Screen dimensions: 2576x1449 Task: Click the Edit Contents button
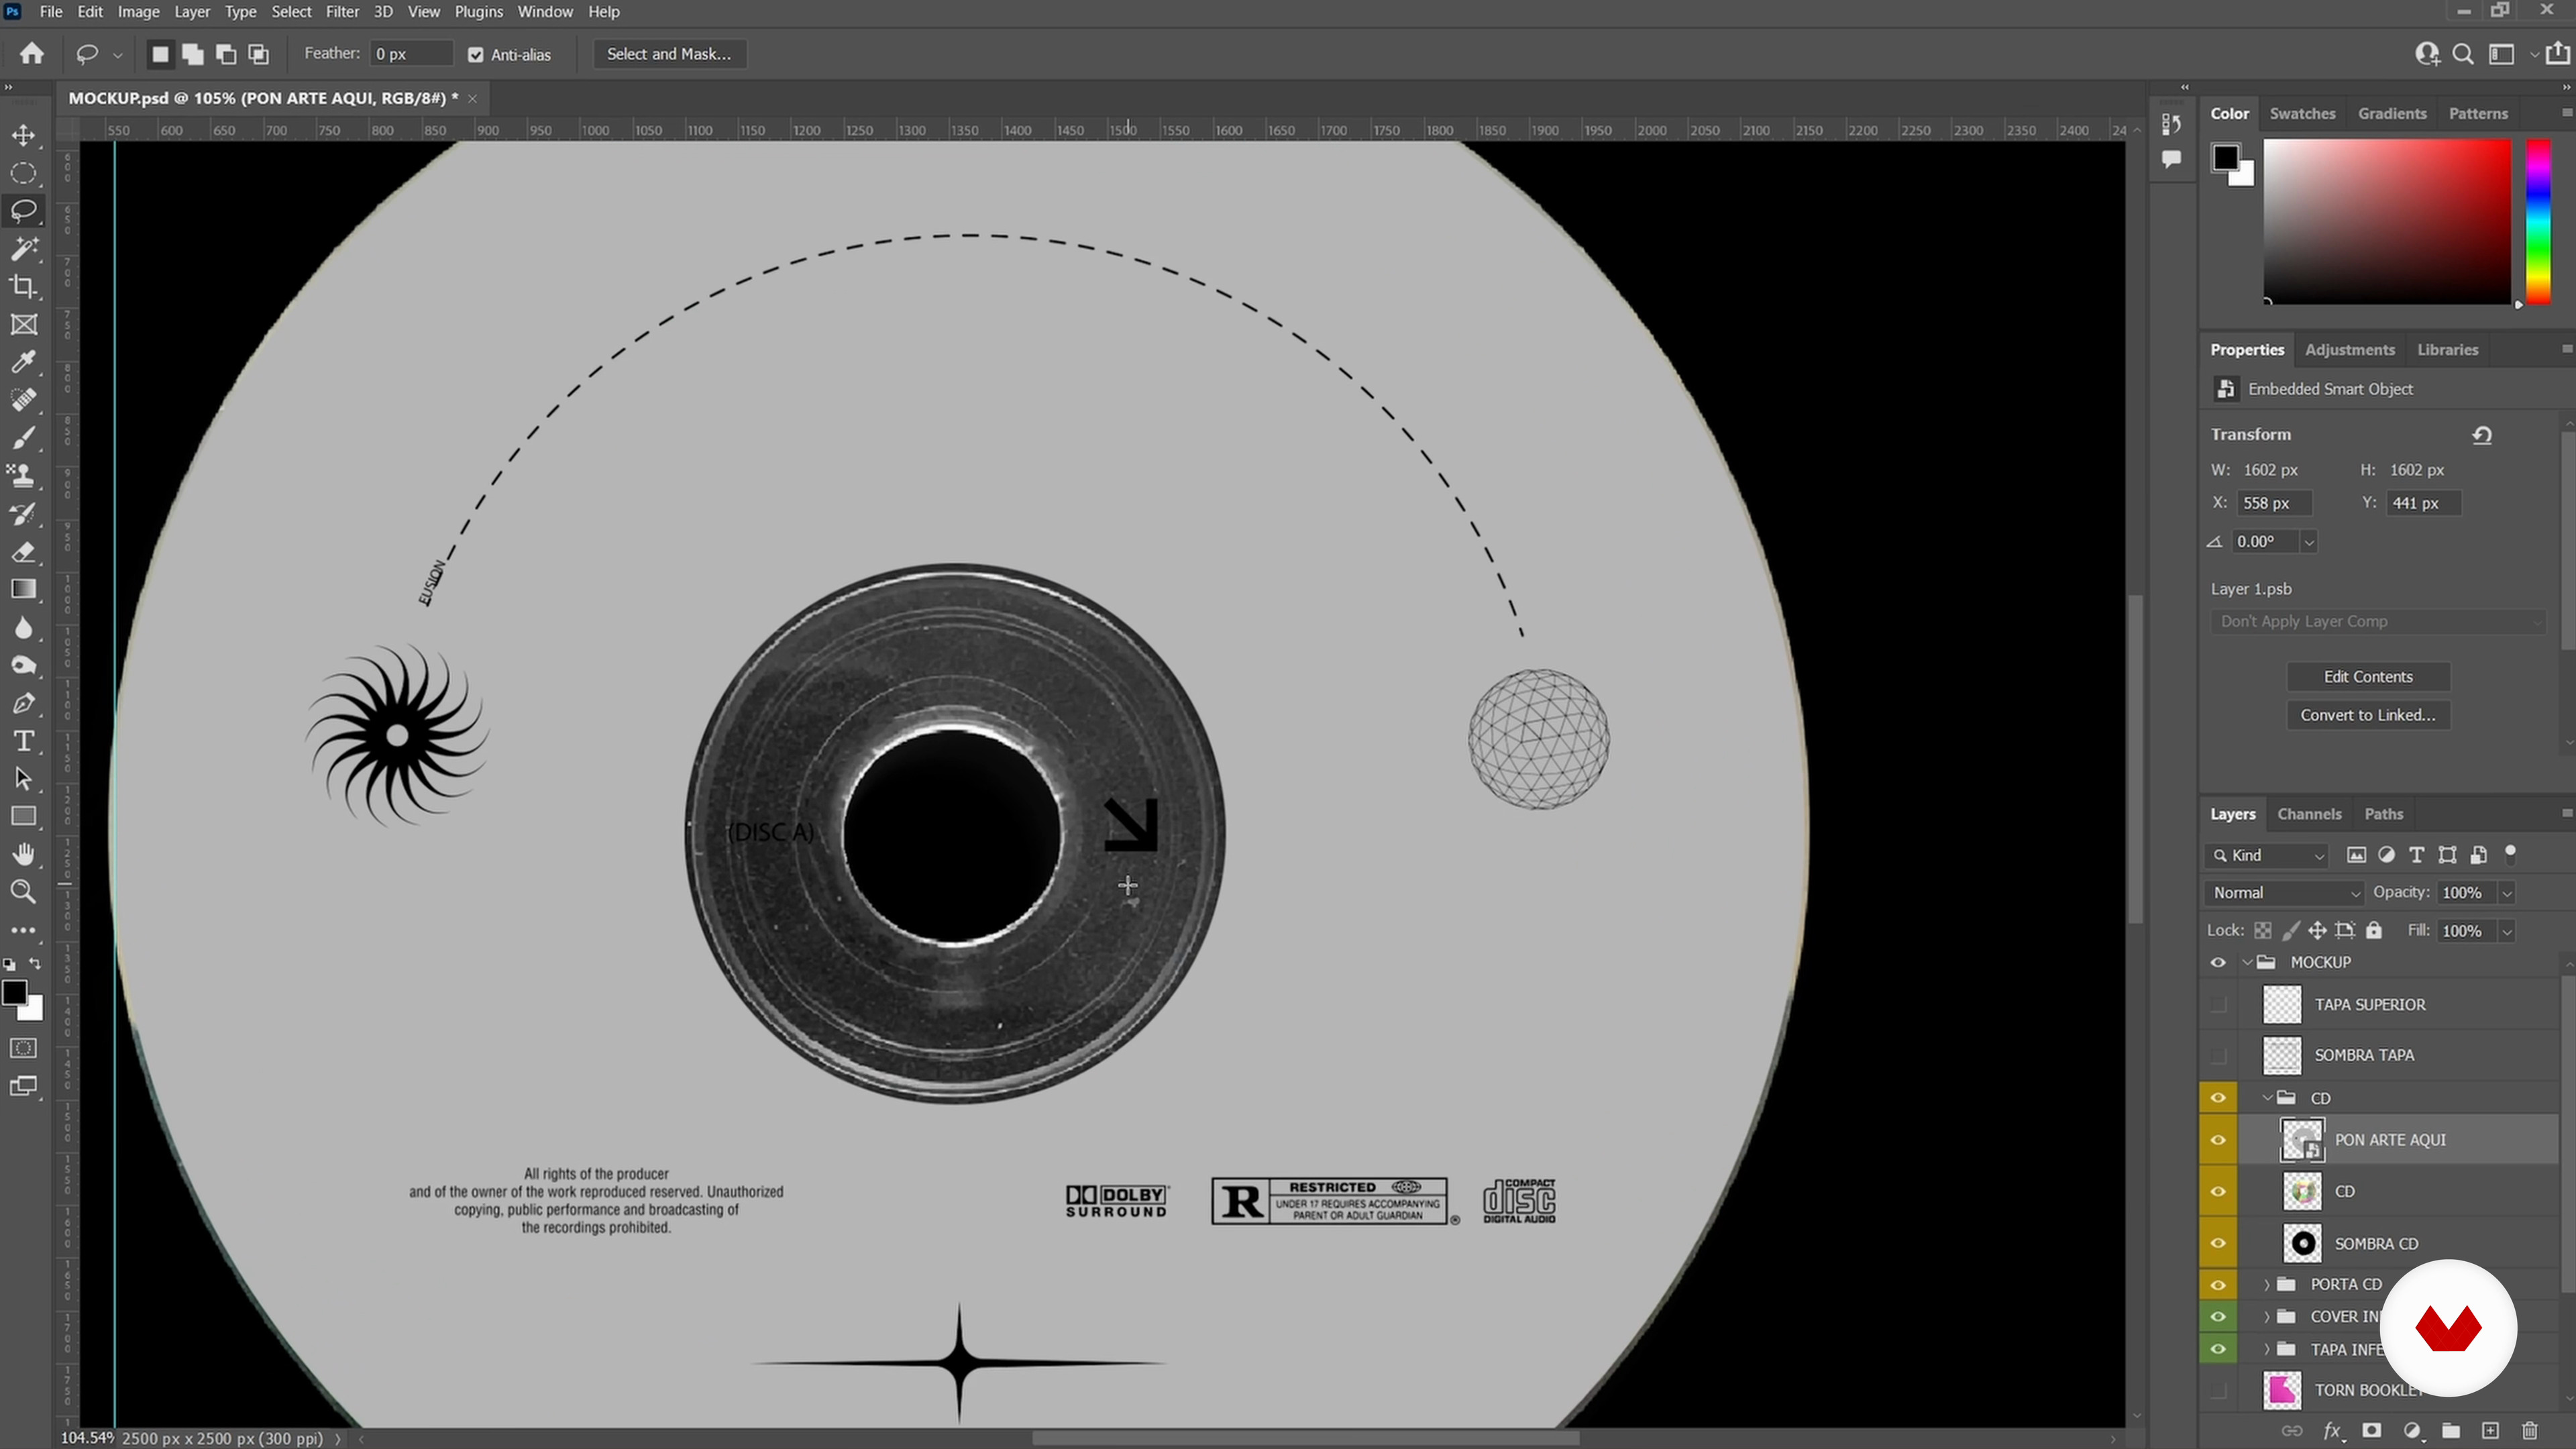[2368, 677]
